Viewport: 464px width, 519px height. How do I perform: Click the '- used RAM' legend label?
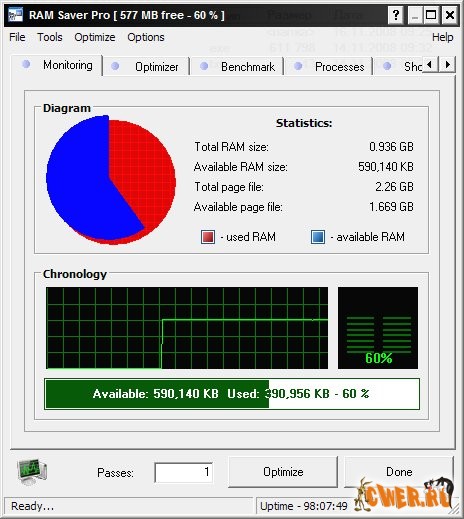click(248, 237)
